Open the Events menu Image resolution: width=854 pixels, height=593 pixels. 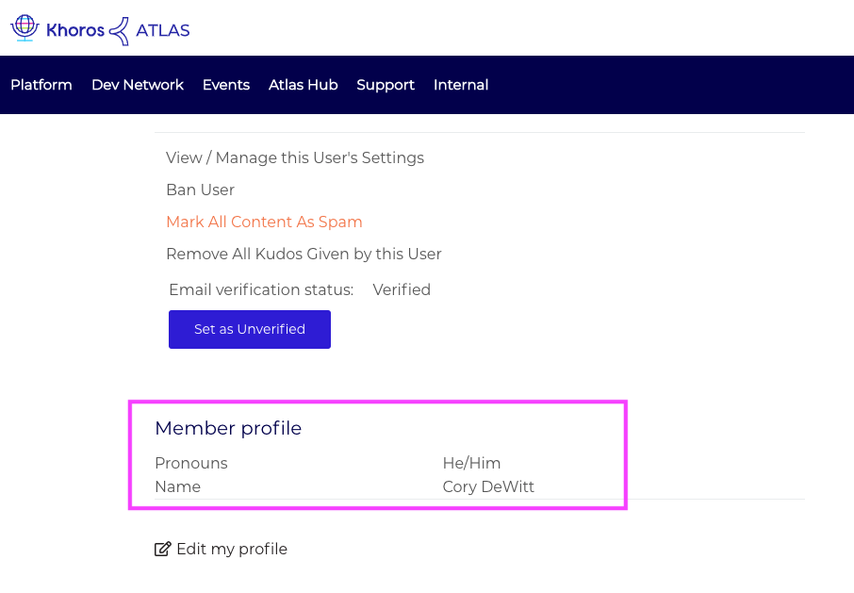tap(226, 85)
